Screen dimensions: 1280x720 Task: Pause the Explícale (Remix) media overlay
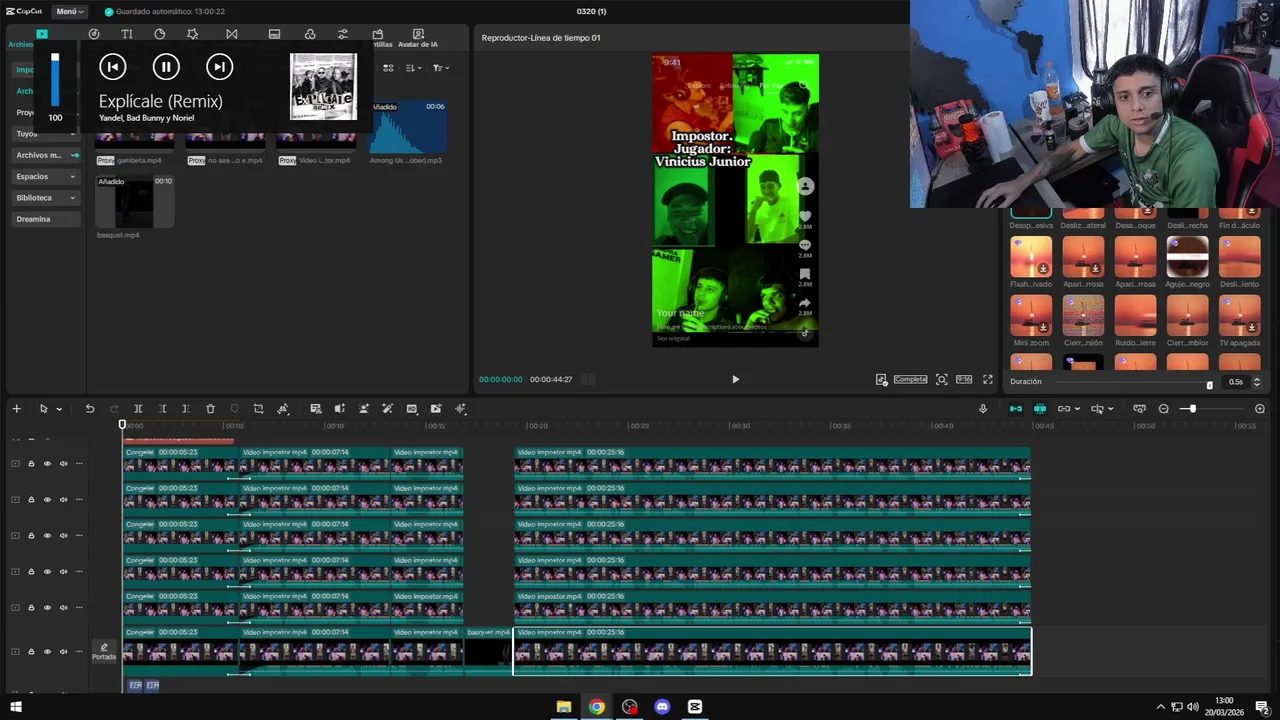click(166, 67)
